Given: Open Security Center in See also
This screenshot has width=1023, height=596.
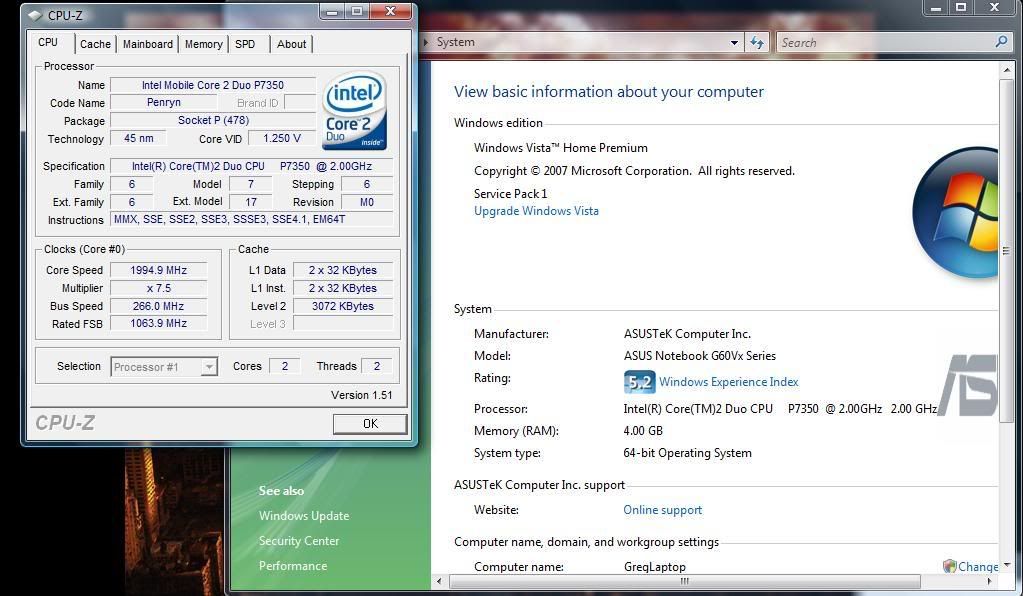Looking at the screenshot, I should coord(299,541).
